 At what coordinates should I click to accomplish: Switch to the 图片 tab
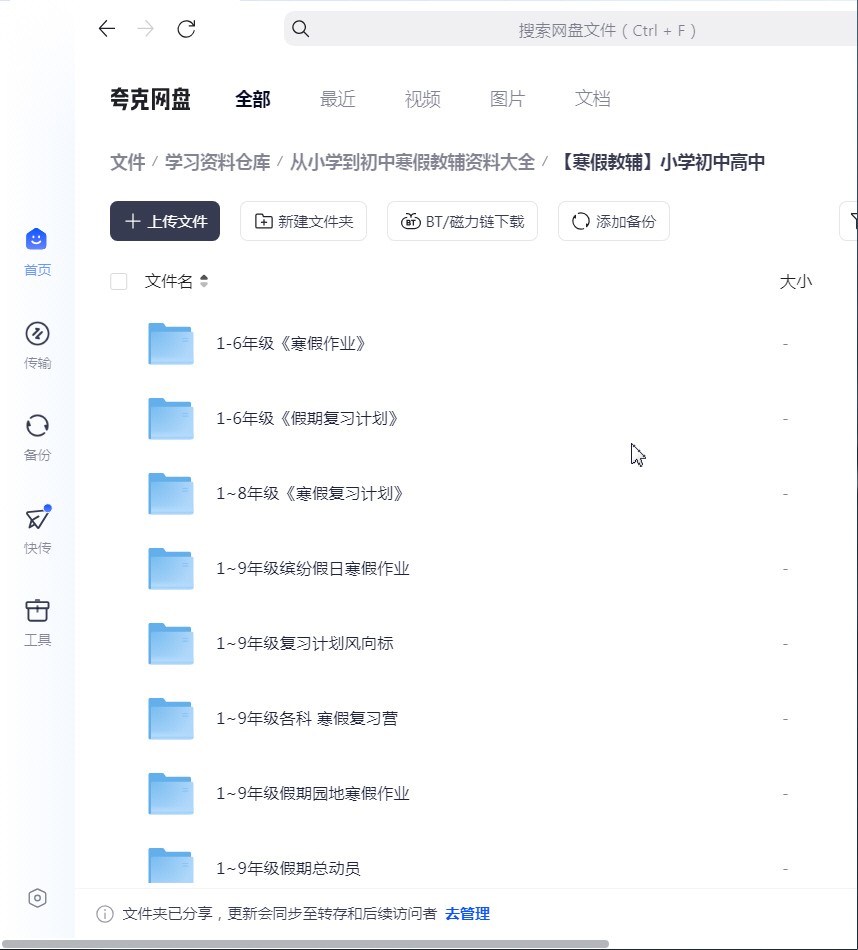pos(507,99)
